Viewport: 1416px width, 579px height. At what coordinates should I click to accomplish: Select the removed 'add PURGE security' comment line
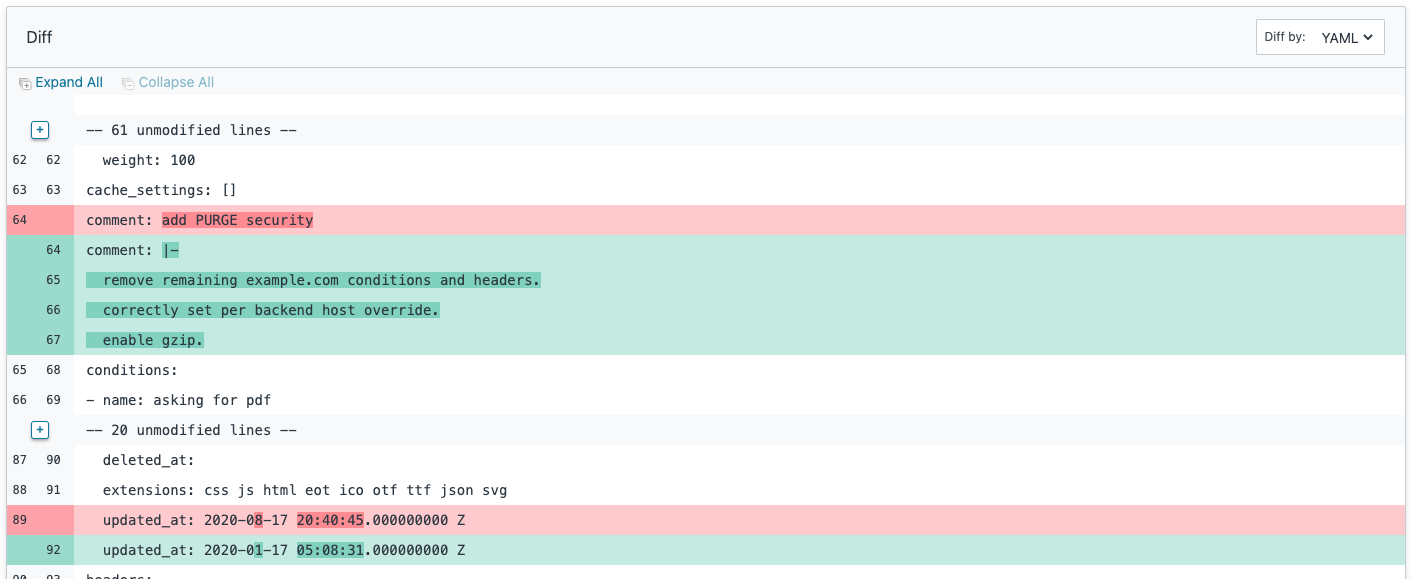click(x=237, y=220)
